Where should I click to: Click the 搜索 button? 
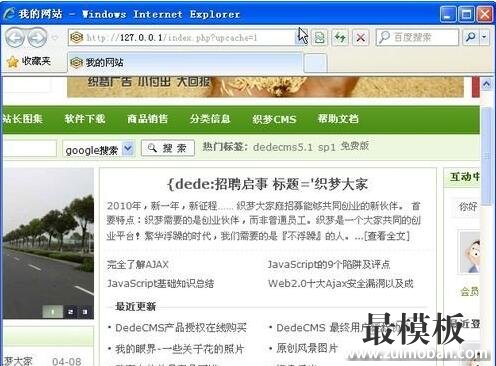168,148
